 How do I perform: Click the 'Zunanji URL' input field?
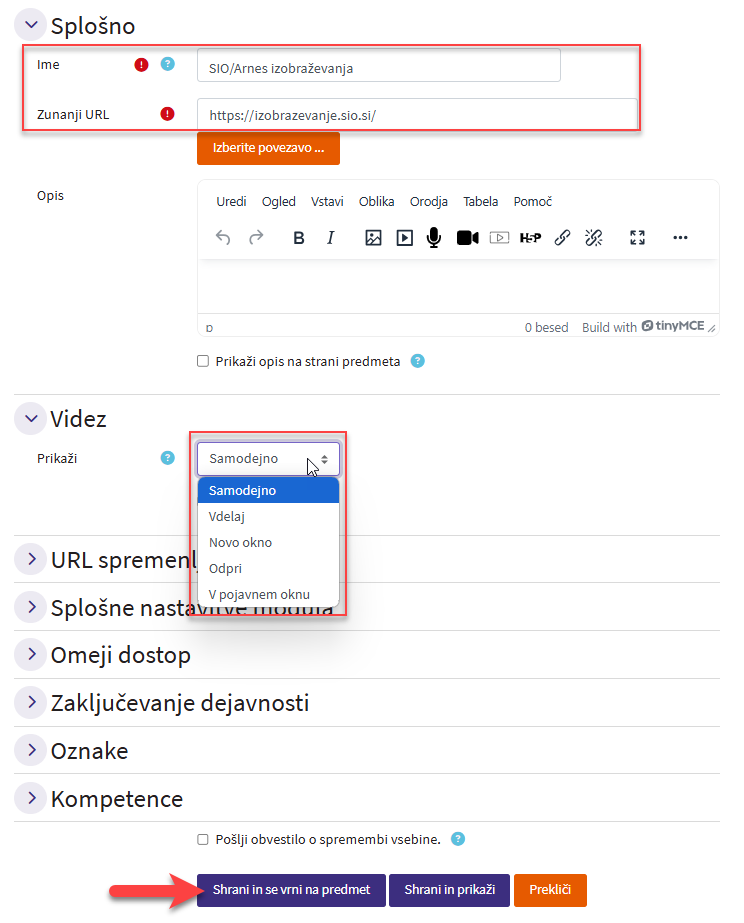click(x=416, y=115)
